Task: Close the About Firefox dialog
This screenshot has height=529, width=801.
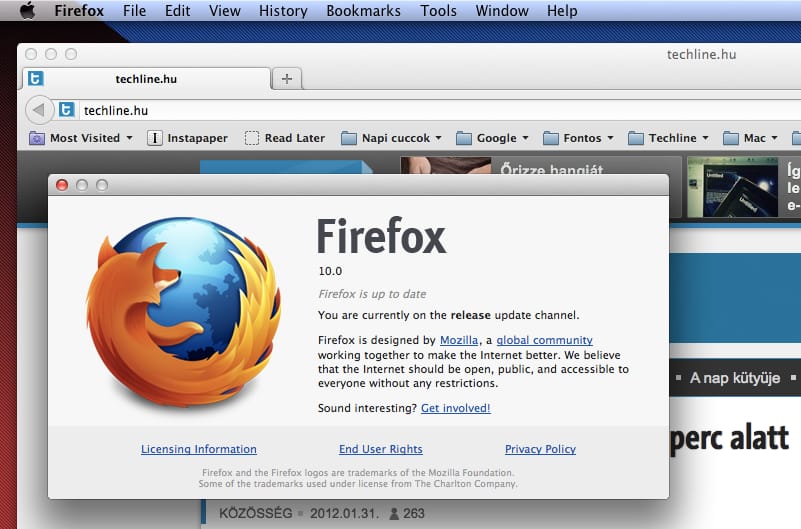Action: [x=62, y=185]
